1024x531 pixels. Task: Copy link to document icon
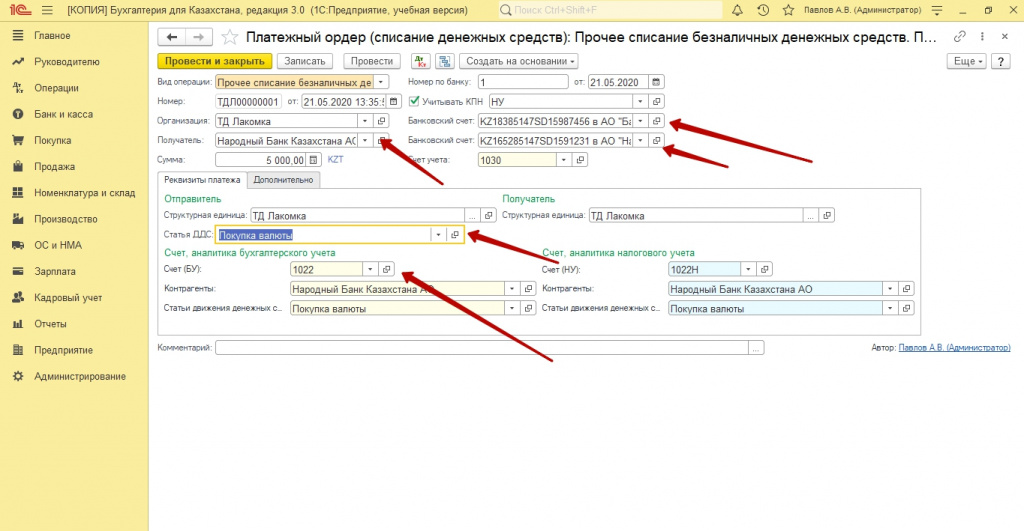tap(959, 37)
